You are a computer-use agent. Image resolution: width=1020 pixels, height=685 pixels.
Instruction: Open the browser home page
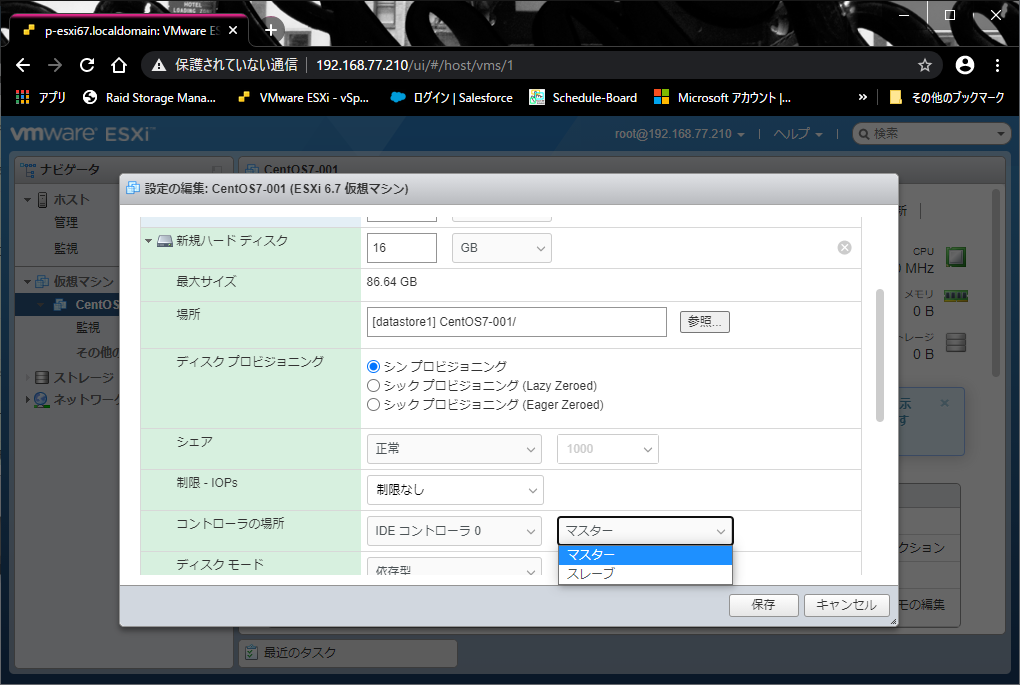tap(118, 65)
